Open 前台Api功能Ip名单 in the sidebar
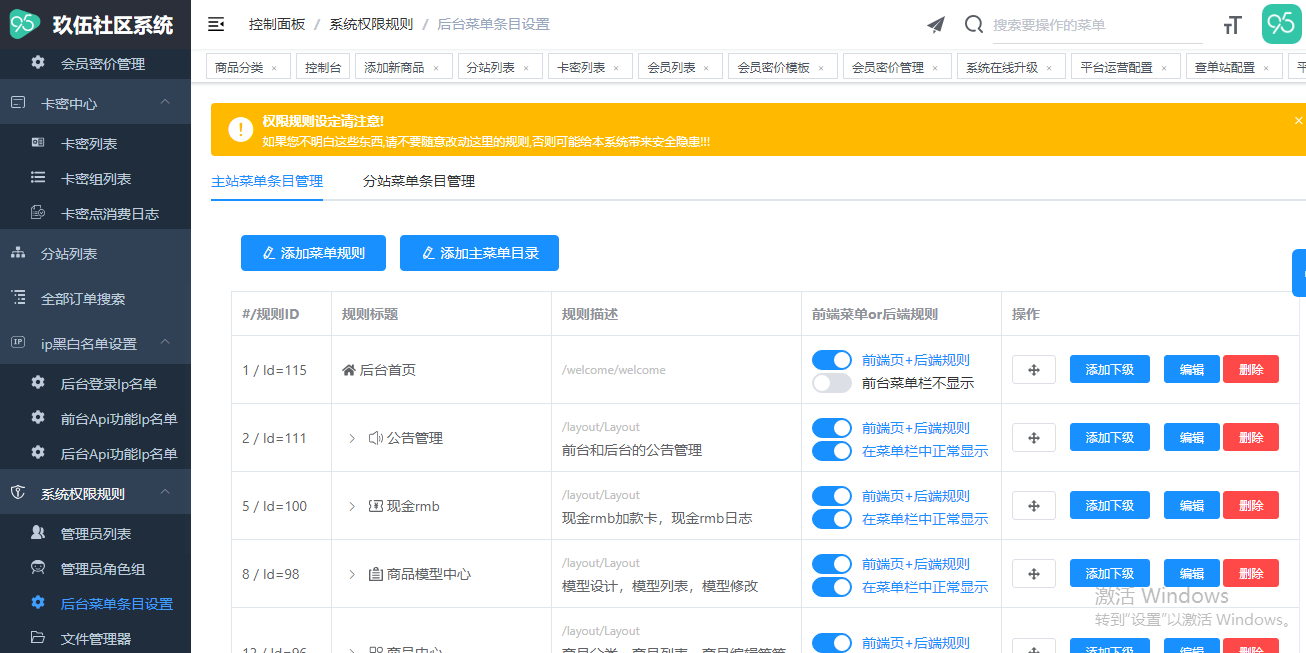The height and width of the screenshot is (653, 1306). 95,418
